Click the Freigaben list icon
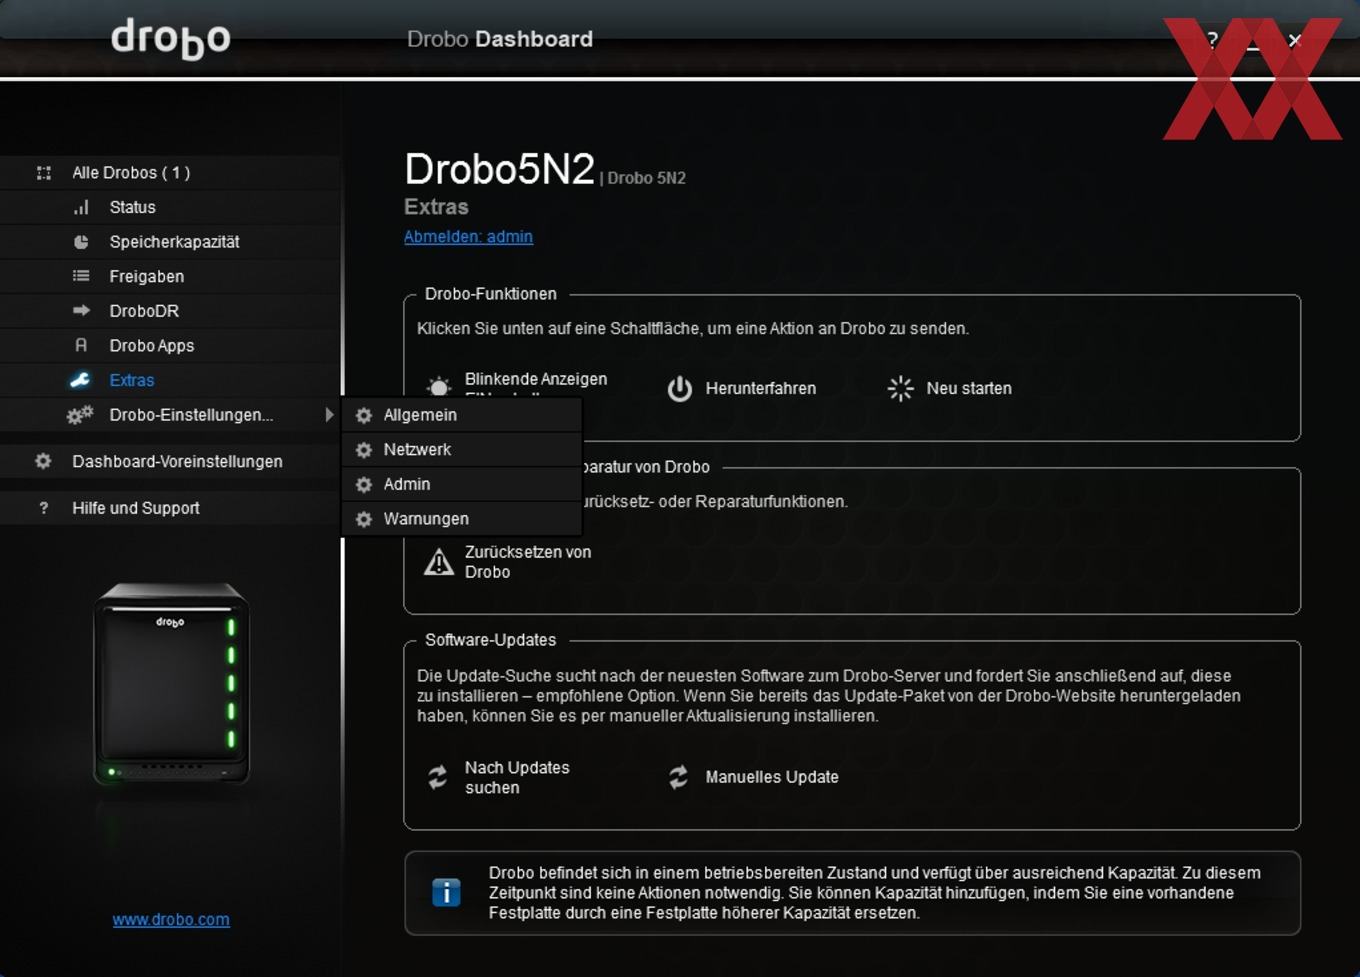This screenshot has height=977, width=1360. tap(81, 276)
